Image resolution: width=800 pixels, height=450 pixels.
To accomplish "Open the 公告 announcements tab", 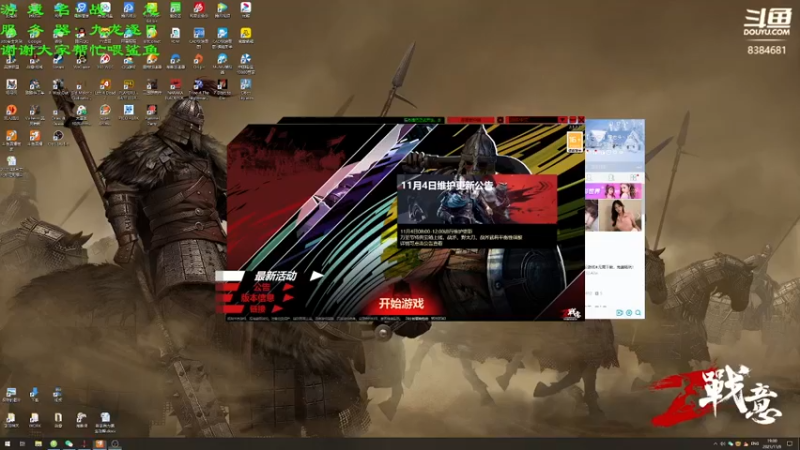I will coord(262,287).
